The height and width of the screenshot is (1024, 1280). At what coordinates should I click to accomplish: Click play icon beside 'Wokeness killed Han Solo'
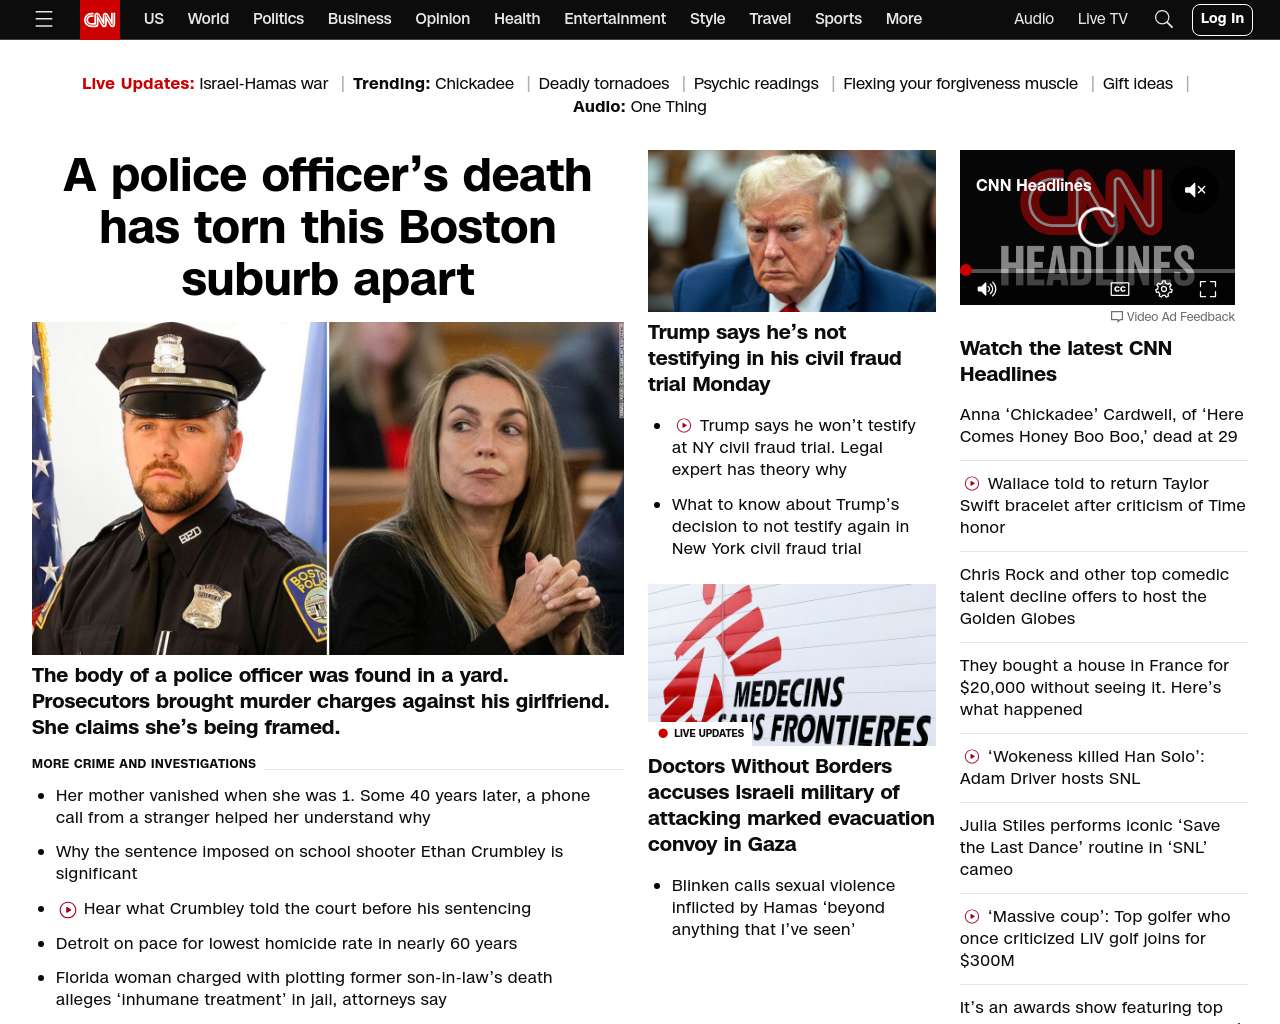pos(972,757)
